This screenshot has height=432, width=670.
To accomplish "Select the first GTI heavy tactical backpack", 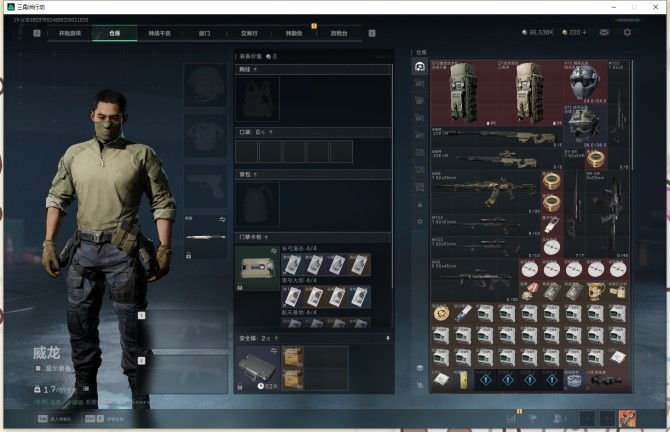I will (464, 93).
